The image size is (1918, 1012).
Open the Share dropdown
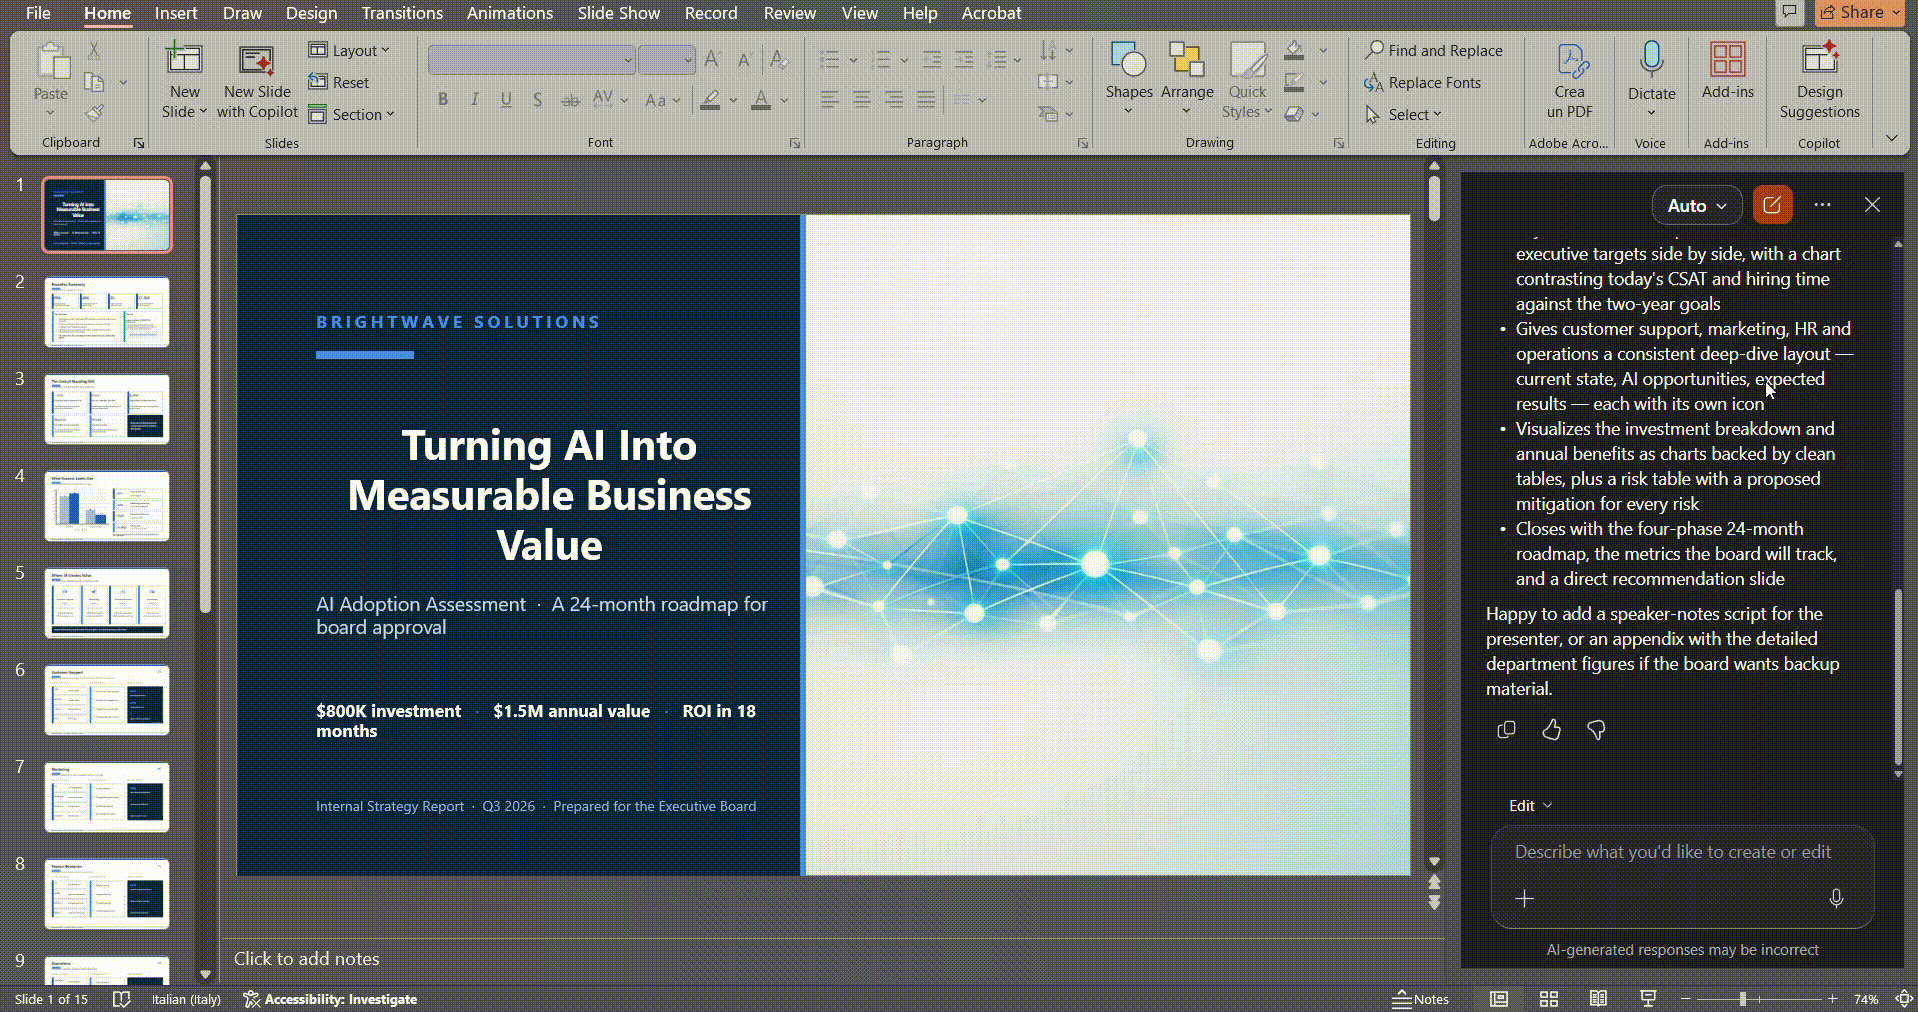tap(1859, 12)
